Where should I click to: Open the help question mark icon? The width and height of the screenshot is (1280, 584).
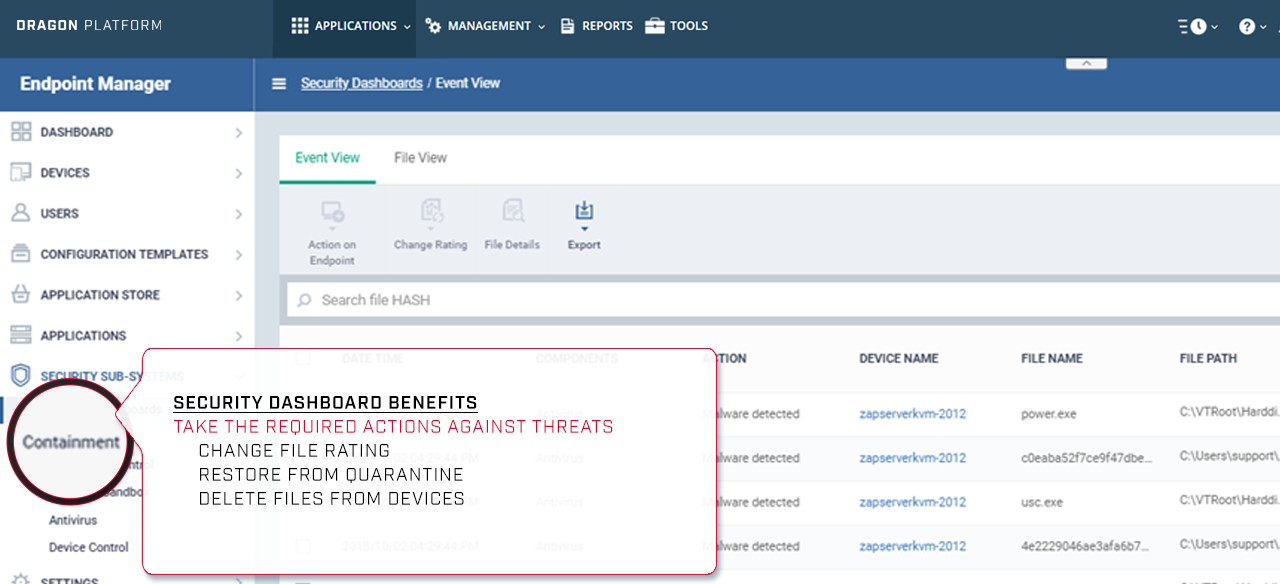[1246, 27]
